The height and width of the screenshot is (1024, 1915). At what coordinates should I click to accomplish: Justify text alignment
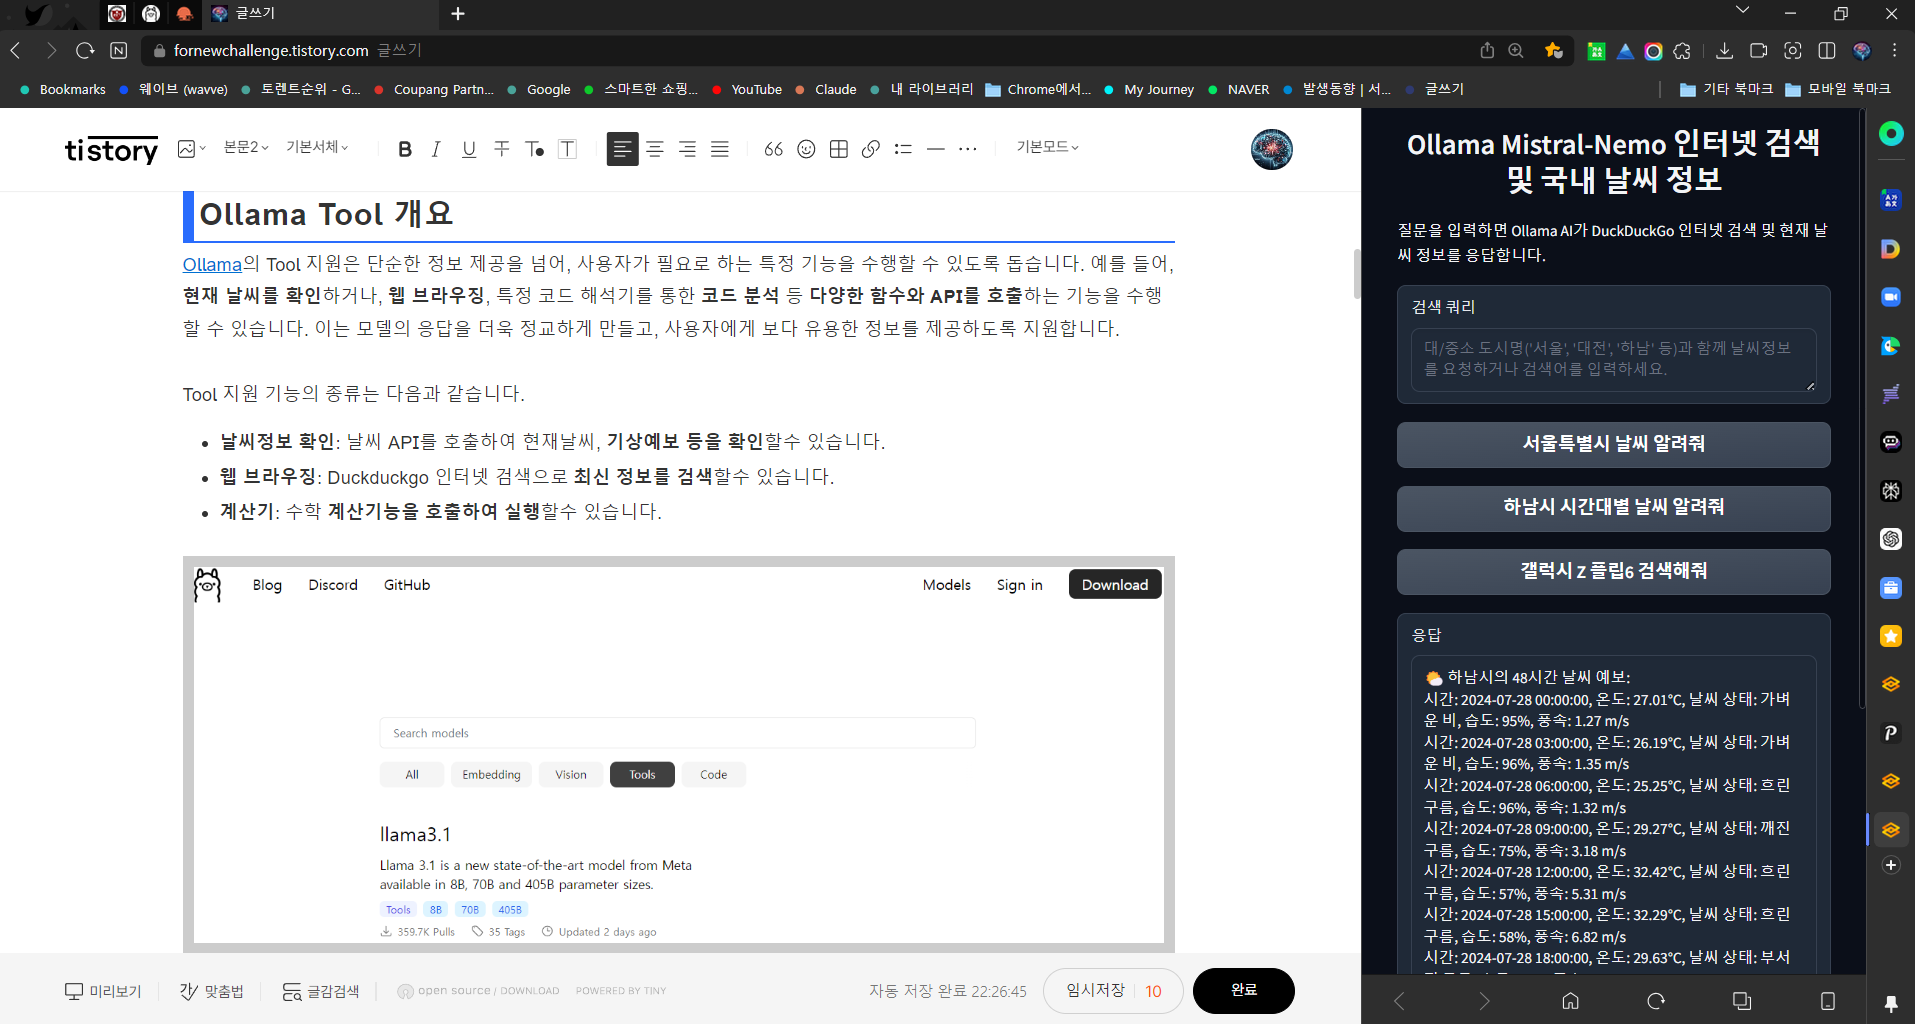coord(720,149)
